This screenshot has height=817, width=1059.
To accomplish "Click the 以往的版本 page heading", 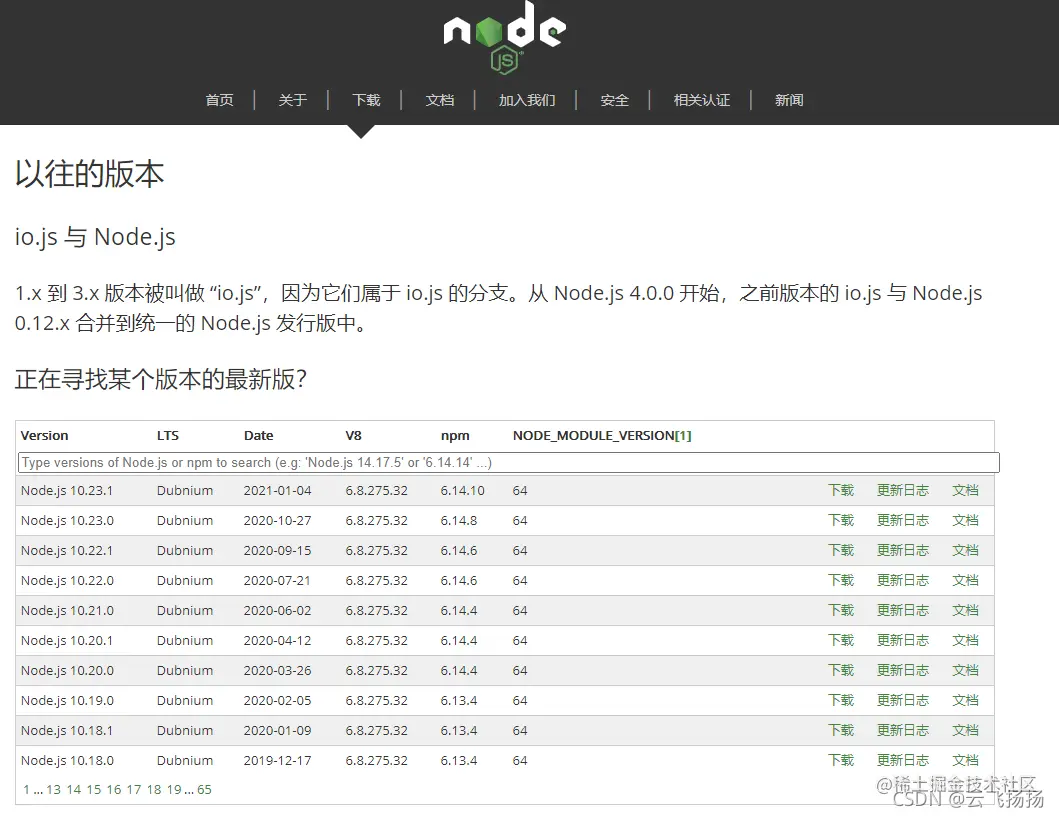I will [89, 174].
